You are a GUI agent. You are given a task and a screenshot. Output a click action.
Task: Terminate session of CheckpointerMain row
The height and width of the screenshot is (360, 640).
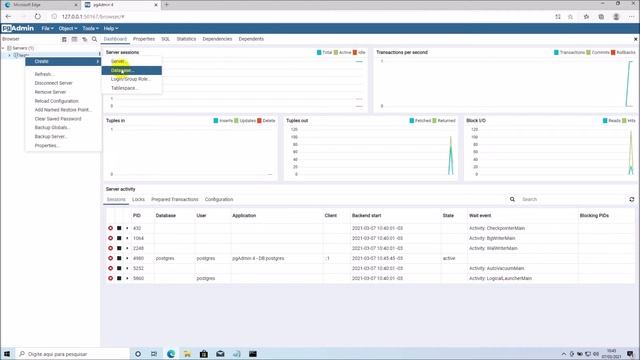(x=110, y=228)
